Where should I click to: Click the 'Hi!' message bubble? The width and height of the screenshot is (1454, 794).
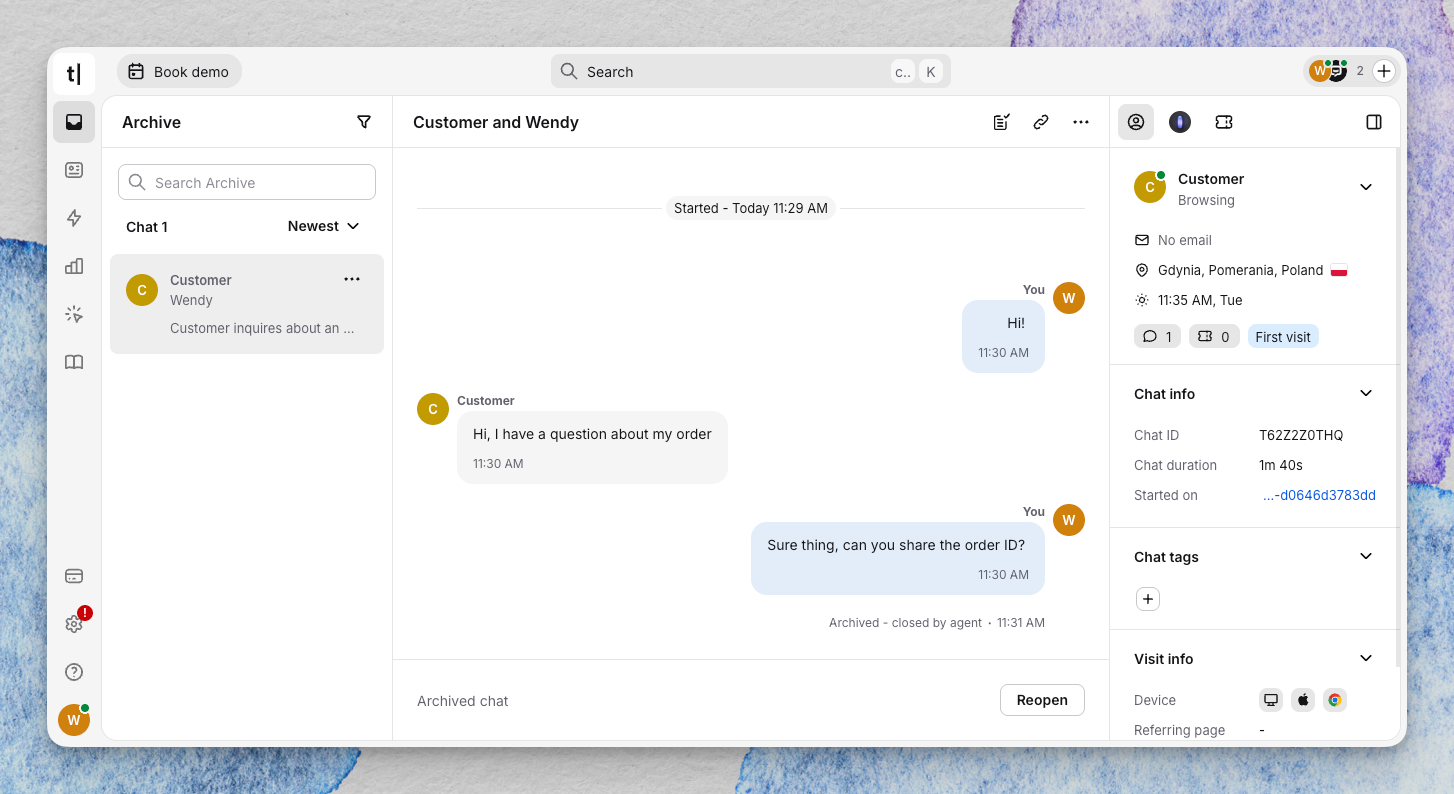pyautogui.click(x=1003, y=337)
